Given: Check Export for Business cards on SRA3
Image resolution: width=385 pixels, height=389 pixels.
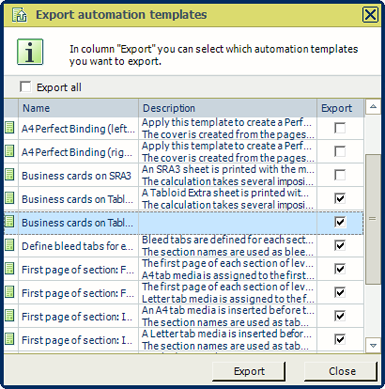Looking at the screenshot, I should (340, 175).
